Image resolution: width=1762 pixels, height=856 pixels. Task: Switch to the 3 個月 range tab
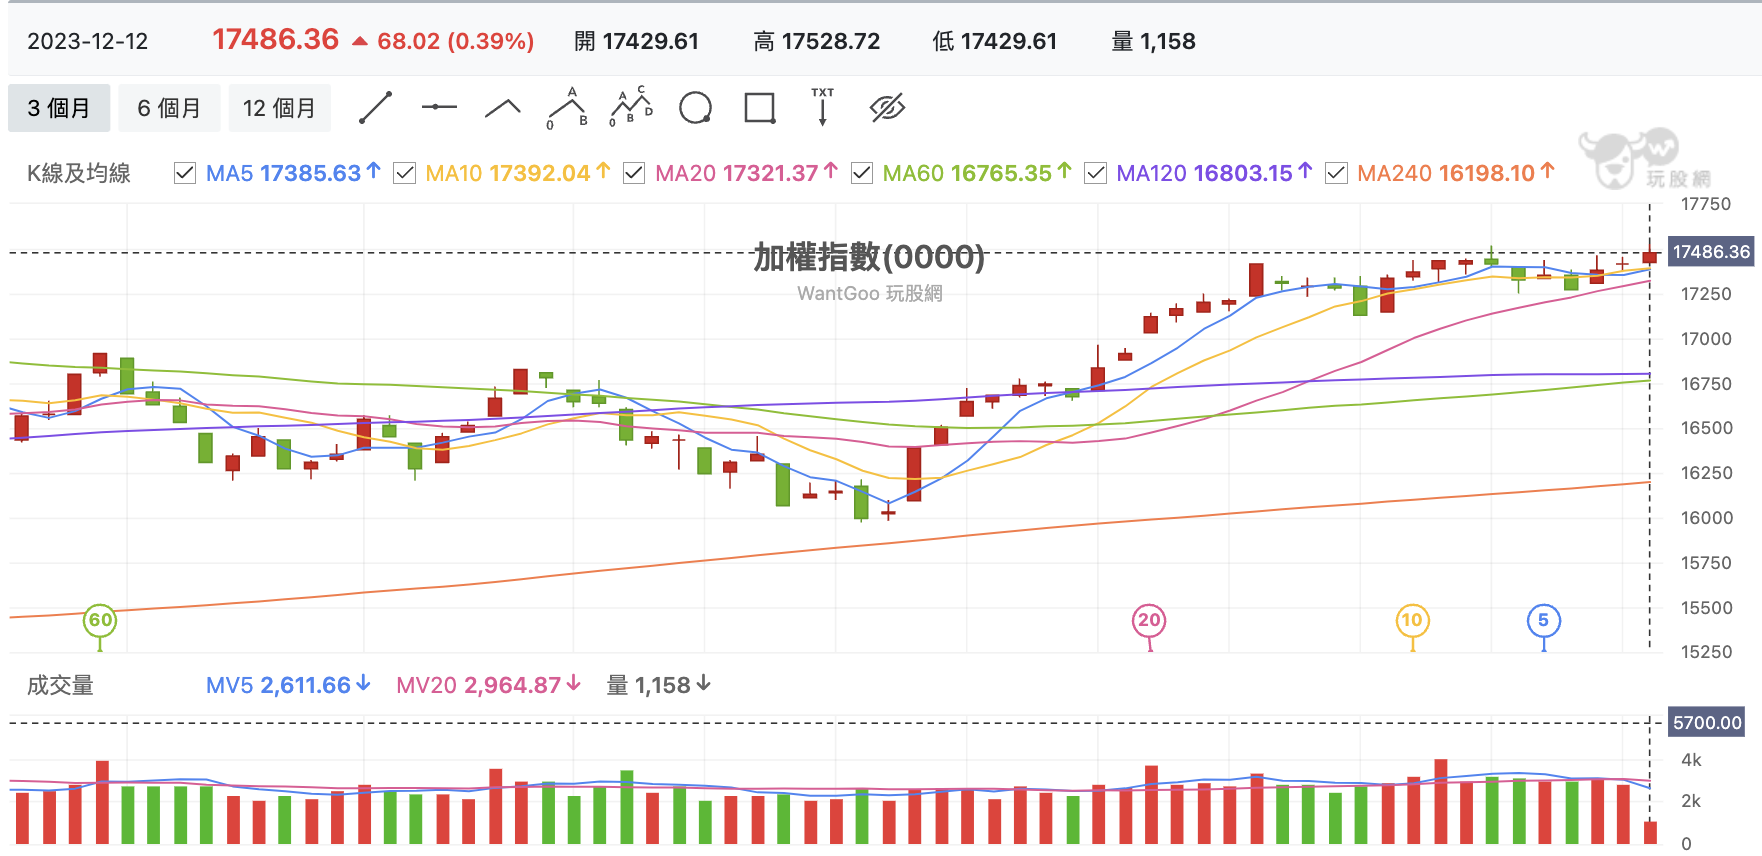59,108
